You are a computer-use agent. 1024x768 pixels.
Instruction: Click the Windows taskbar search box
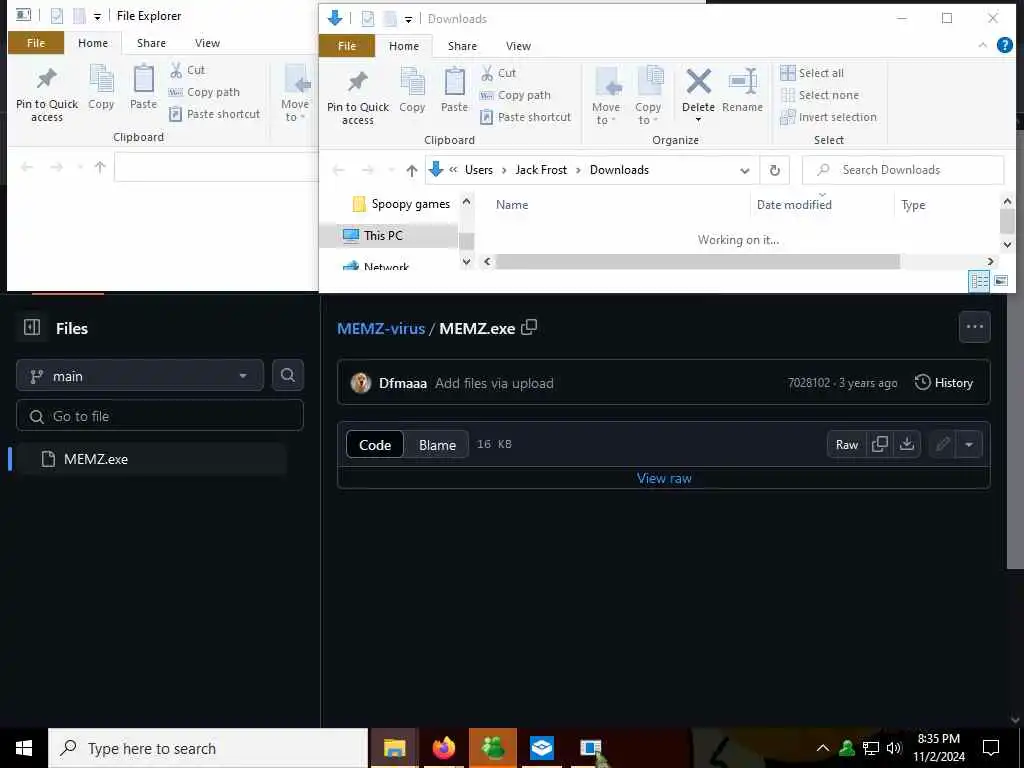208,748
